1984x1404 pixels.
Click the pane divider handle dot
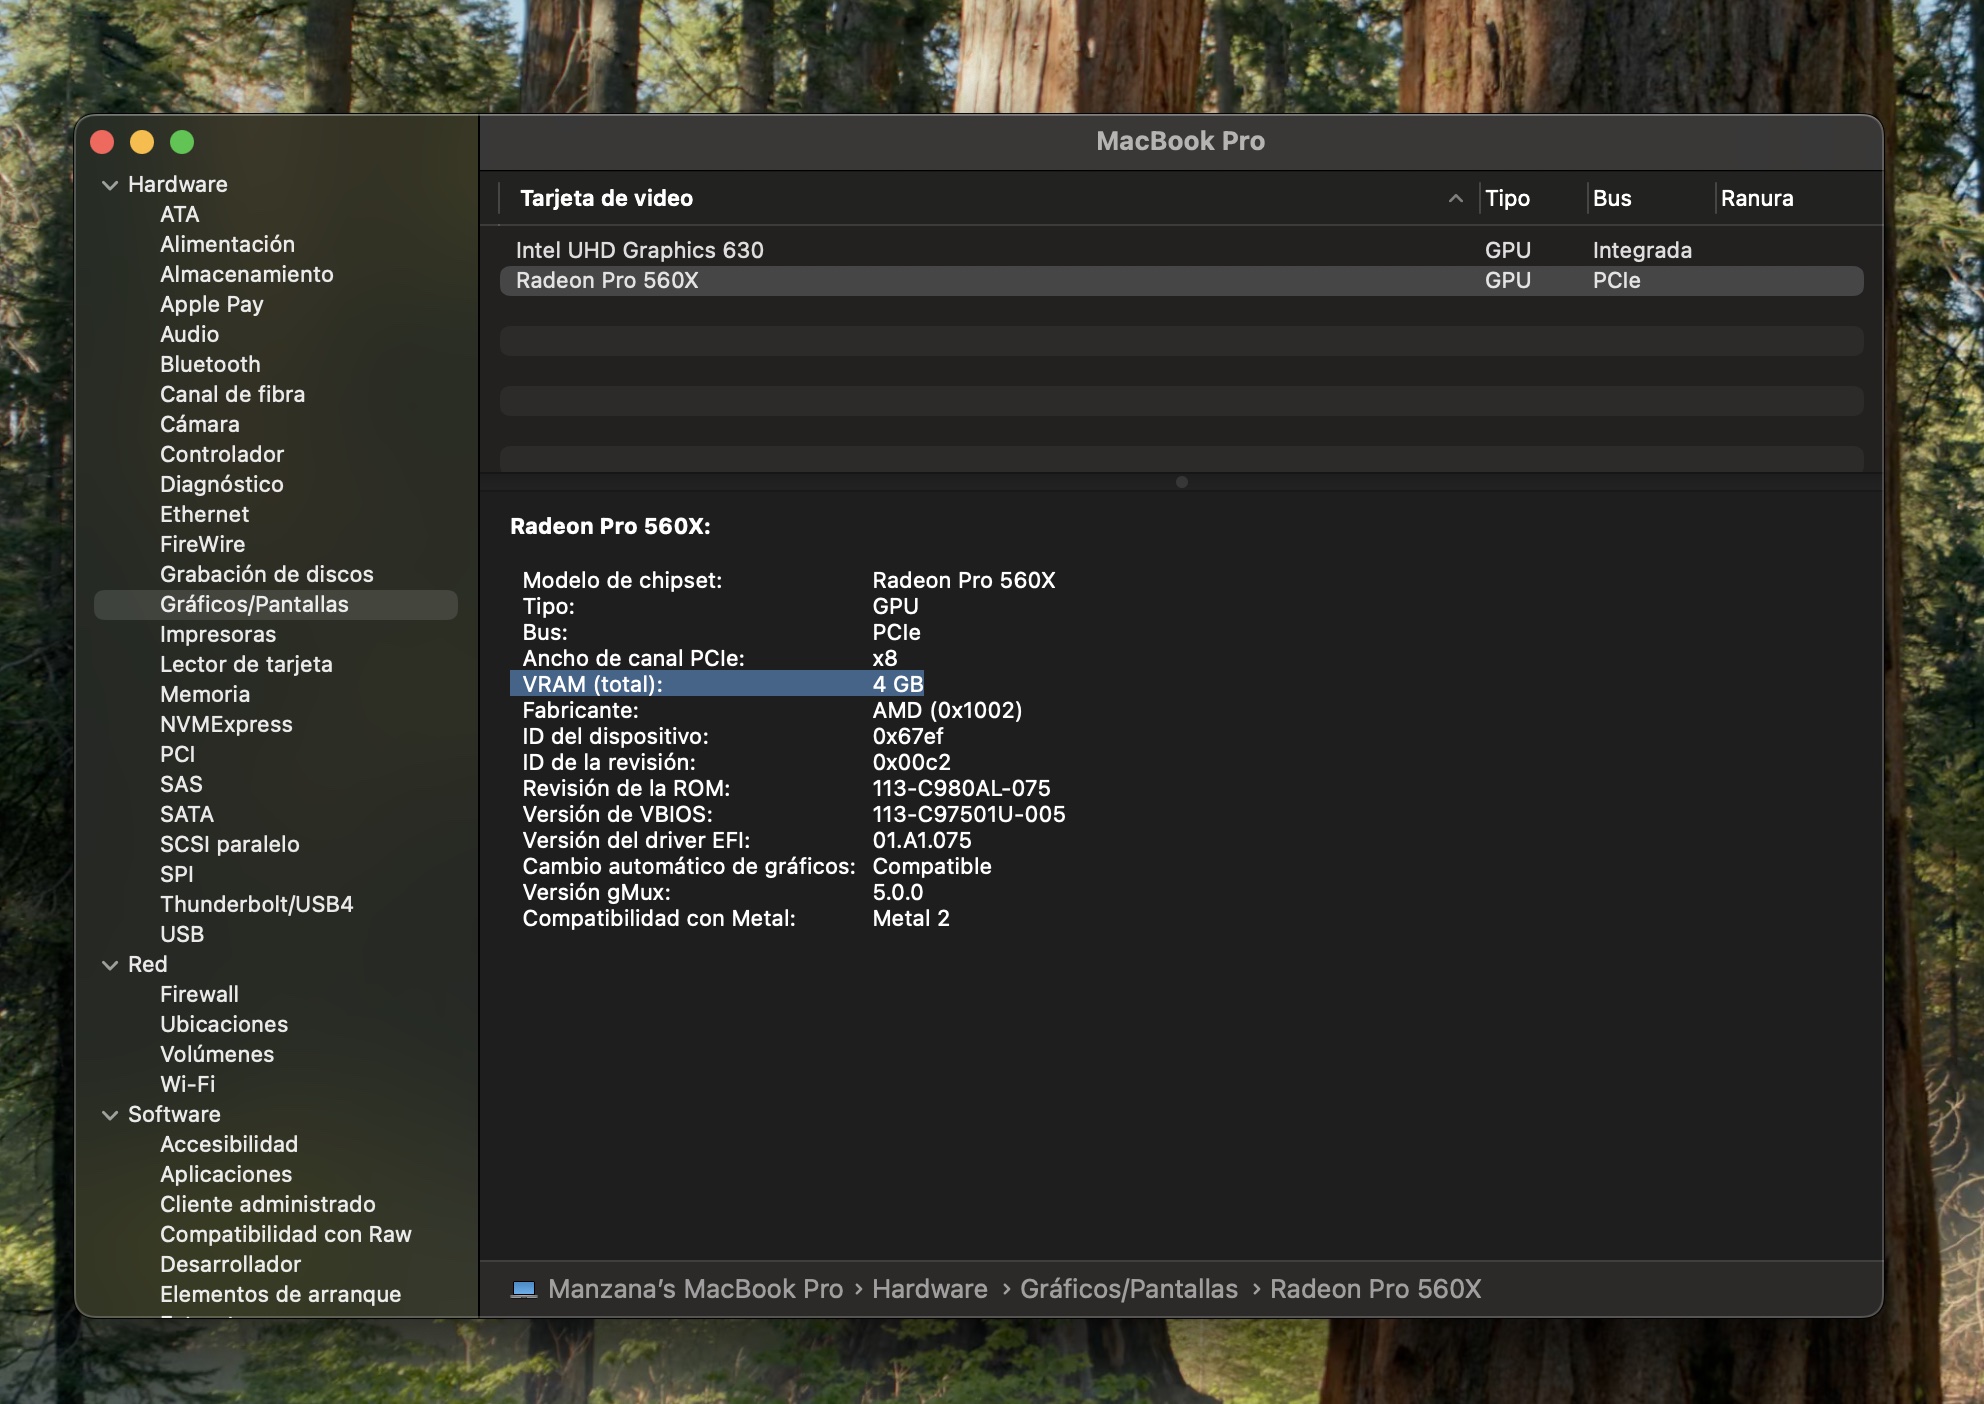(x=1181, y=482)
